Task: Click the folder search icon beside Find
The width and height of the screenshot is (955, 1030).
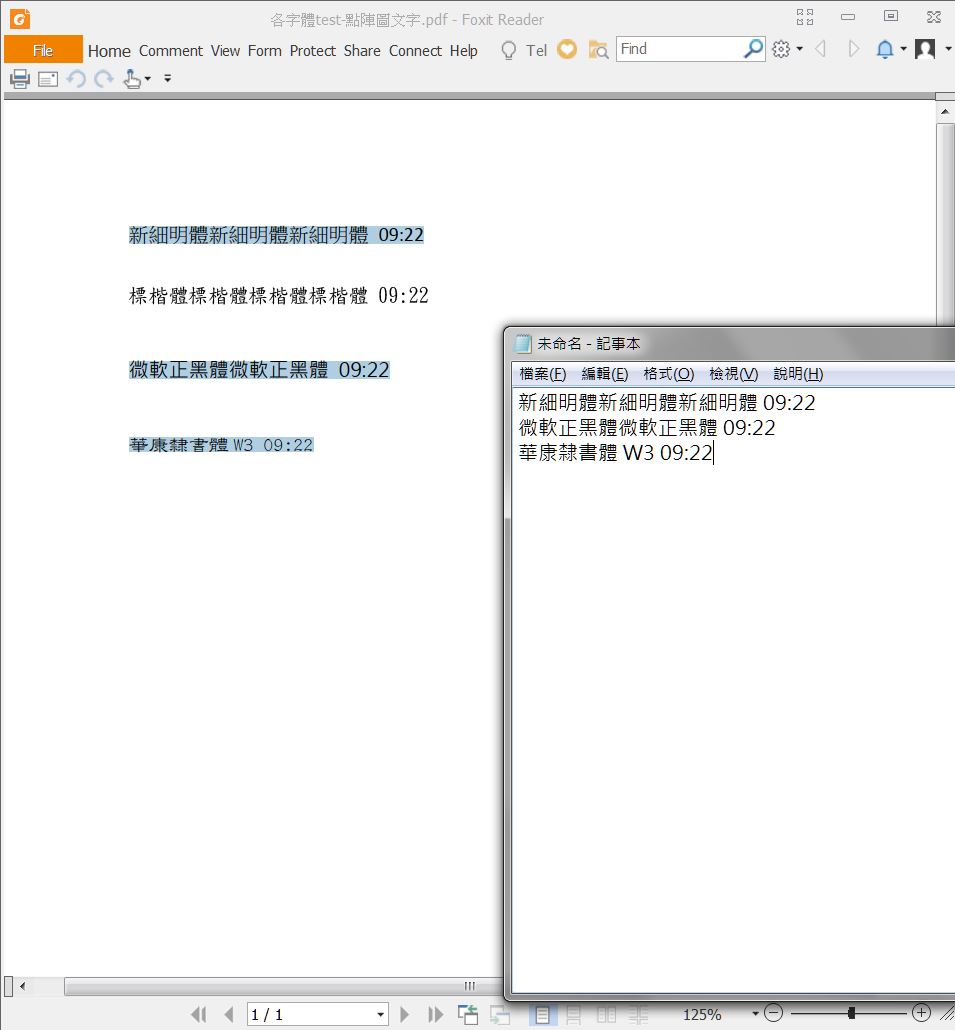Action: click(x=598, y=50)
